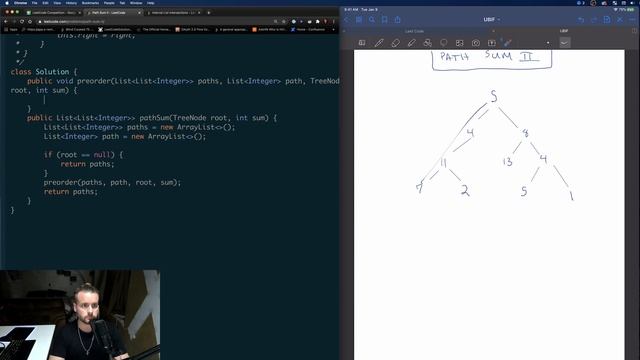Open the Chrome application menu
The width and height of the screenshot is (640, 360).
click(20, 3)
